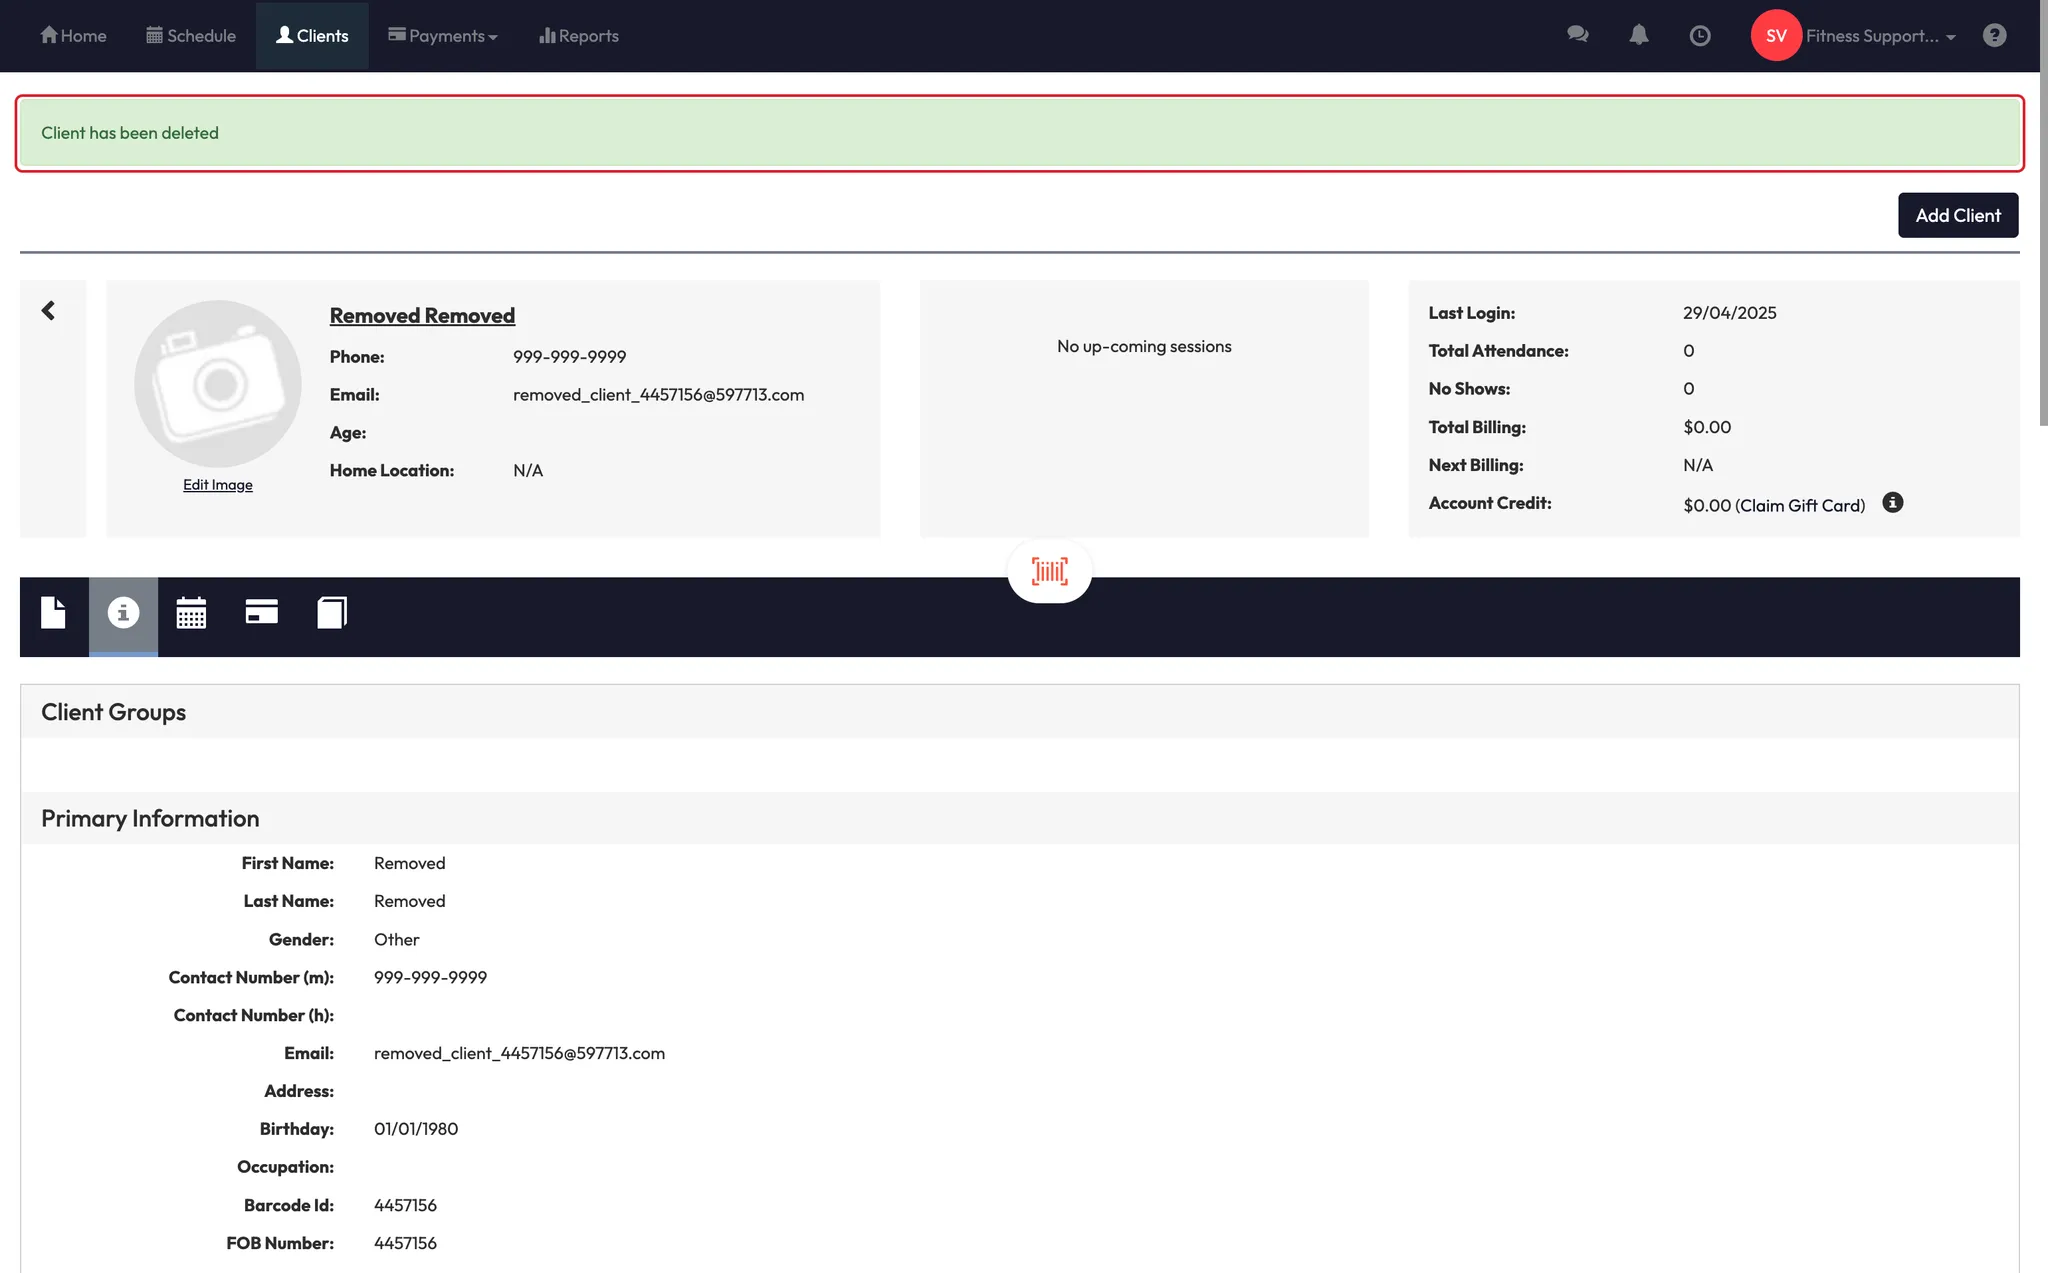Open the notebook tab icon
The height and width of the screenshot is (1273, 2048).
[332, 612]
